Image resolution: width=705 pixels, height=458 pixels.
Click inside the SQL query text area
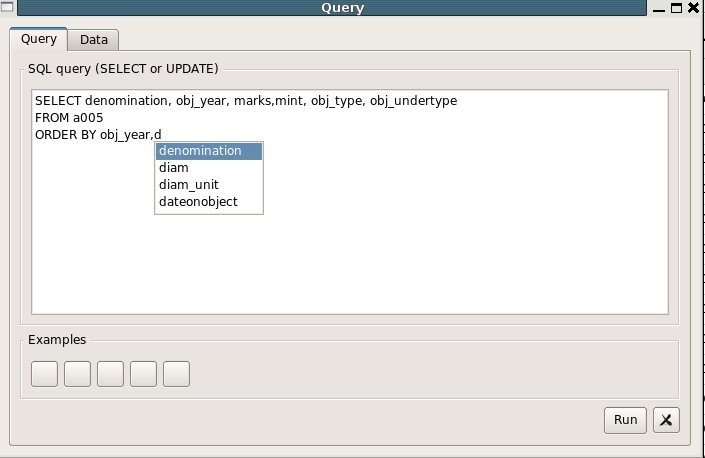350,202
